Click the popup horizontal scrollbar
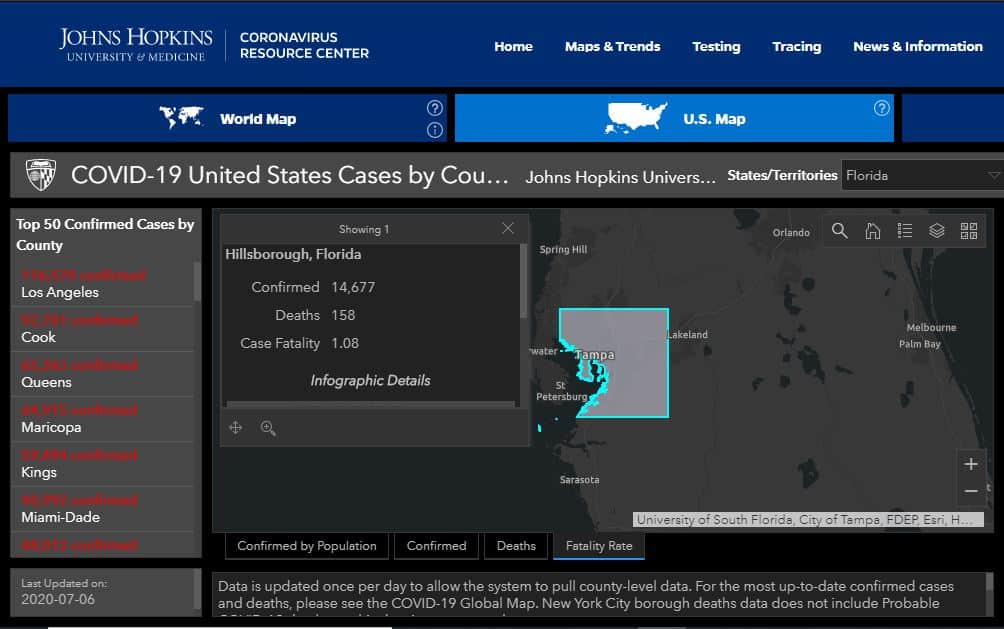This screenshot has height=629, width=1004. 371,404
